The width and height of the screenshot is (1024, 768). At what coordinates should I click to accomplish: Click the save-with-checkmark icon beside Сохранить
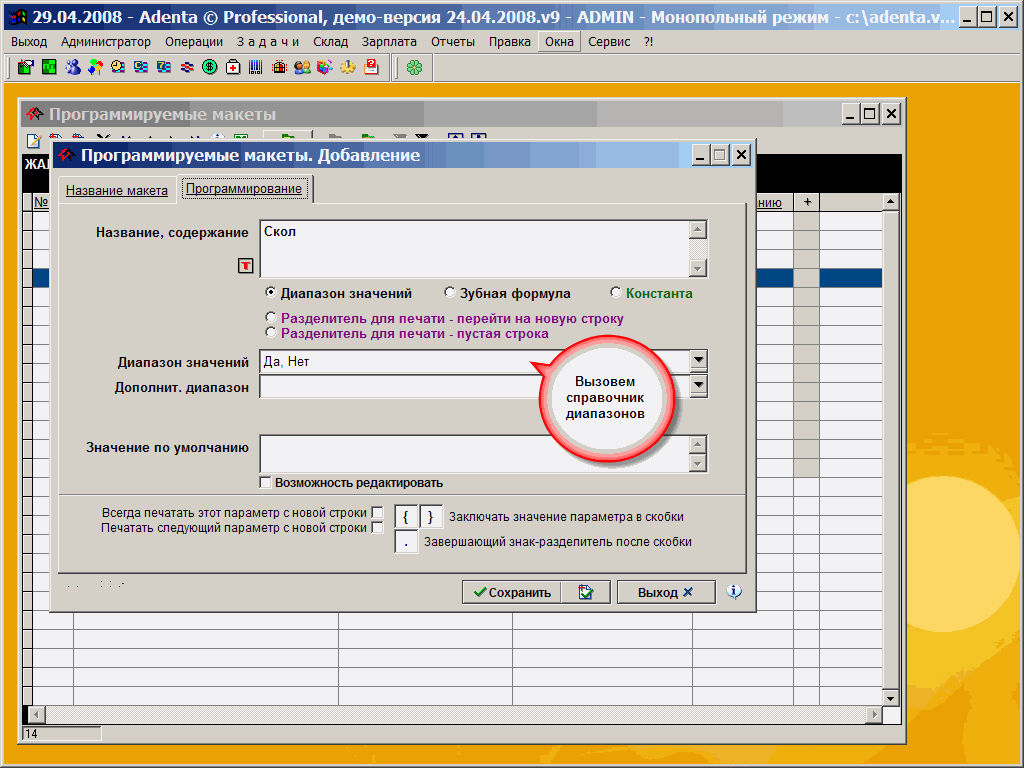(586, 592)
